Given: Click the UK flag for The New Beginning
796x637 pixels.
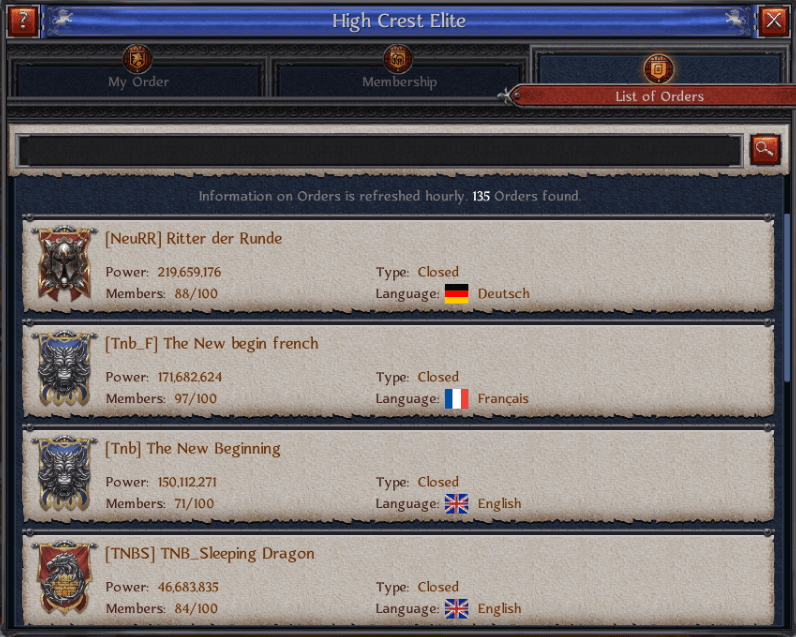Looking at the screenshot, I should tap(456, 504).
